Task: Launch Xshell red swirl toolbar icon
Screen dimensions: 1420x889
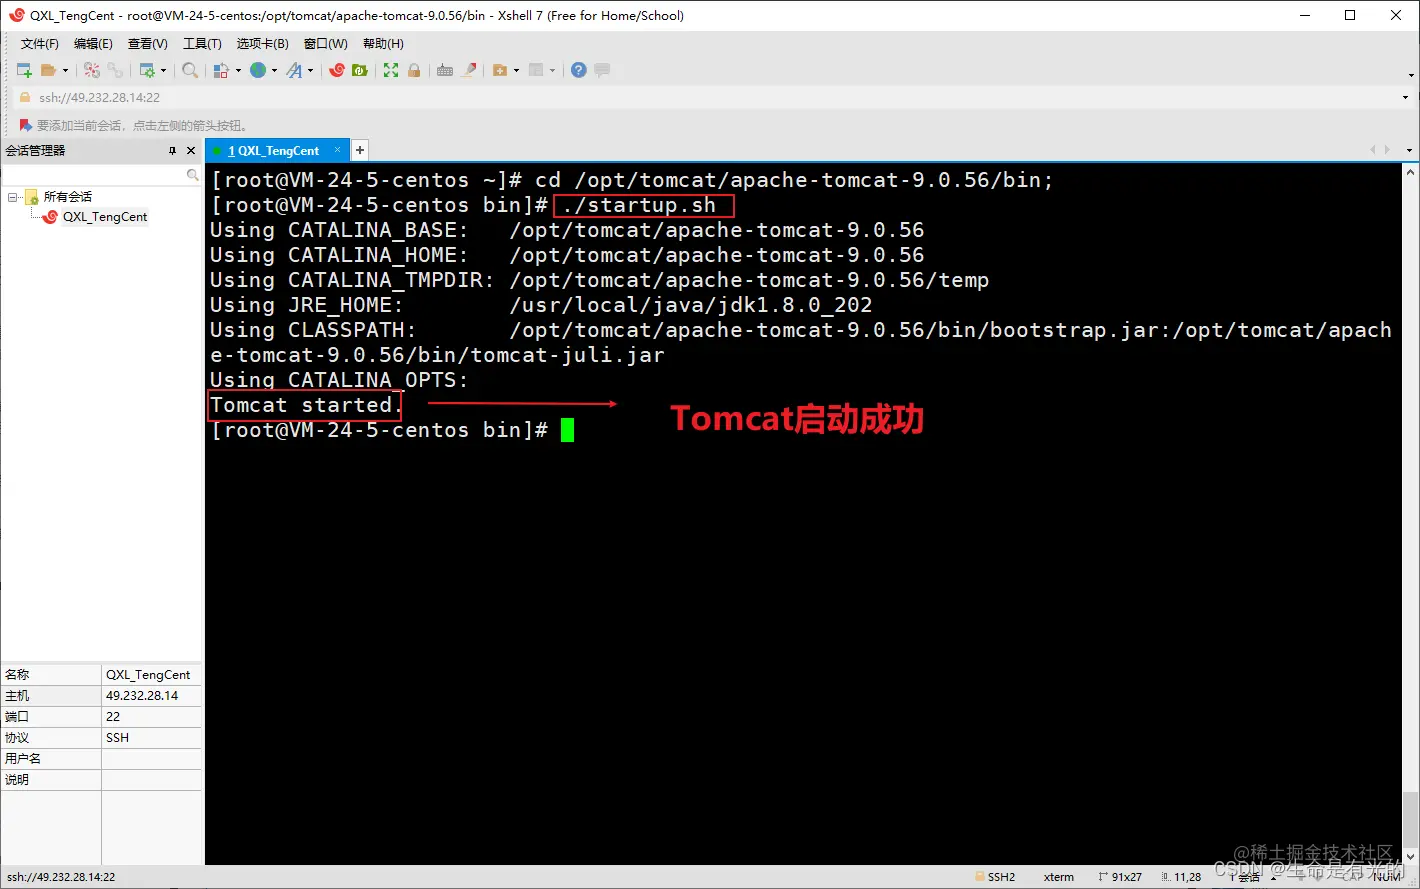Action: point(337,70)
